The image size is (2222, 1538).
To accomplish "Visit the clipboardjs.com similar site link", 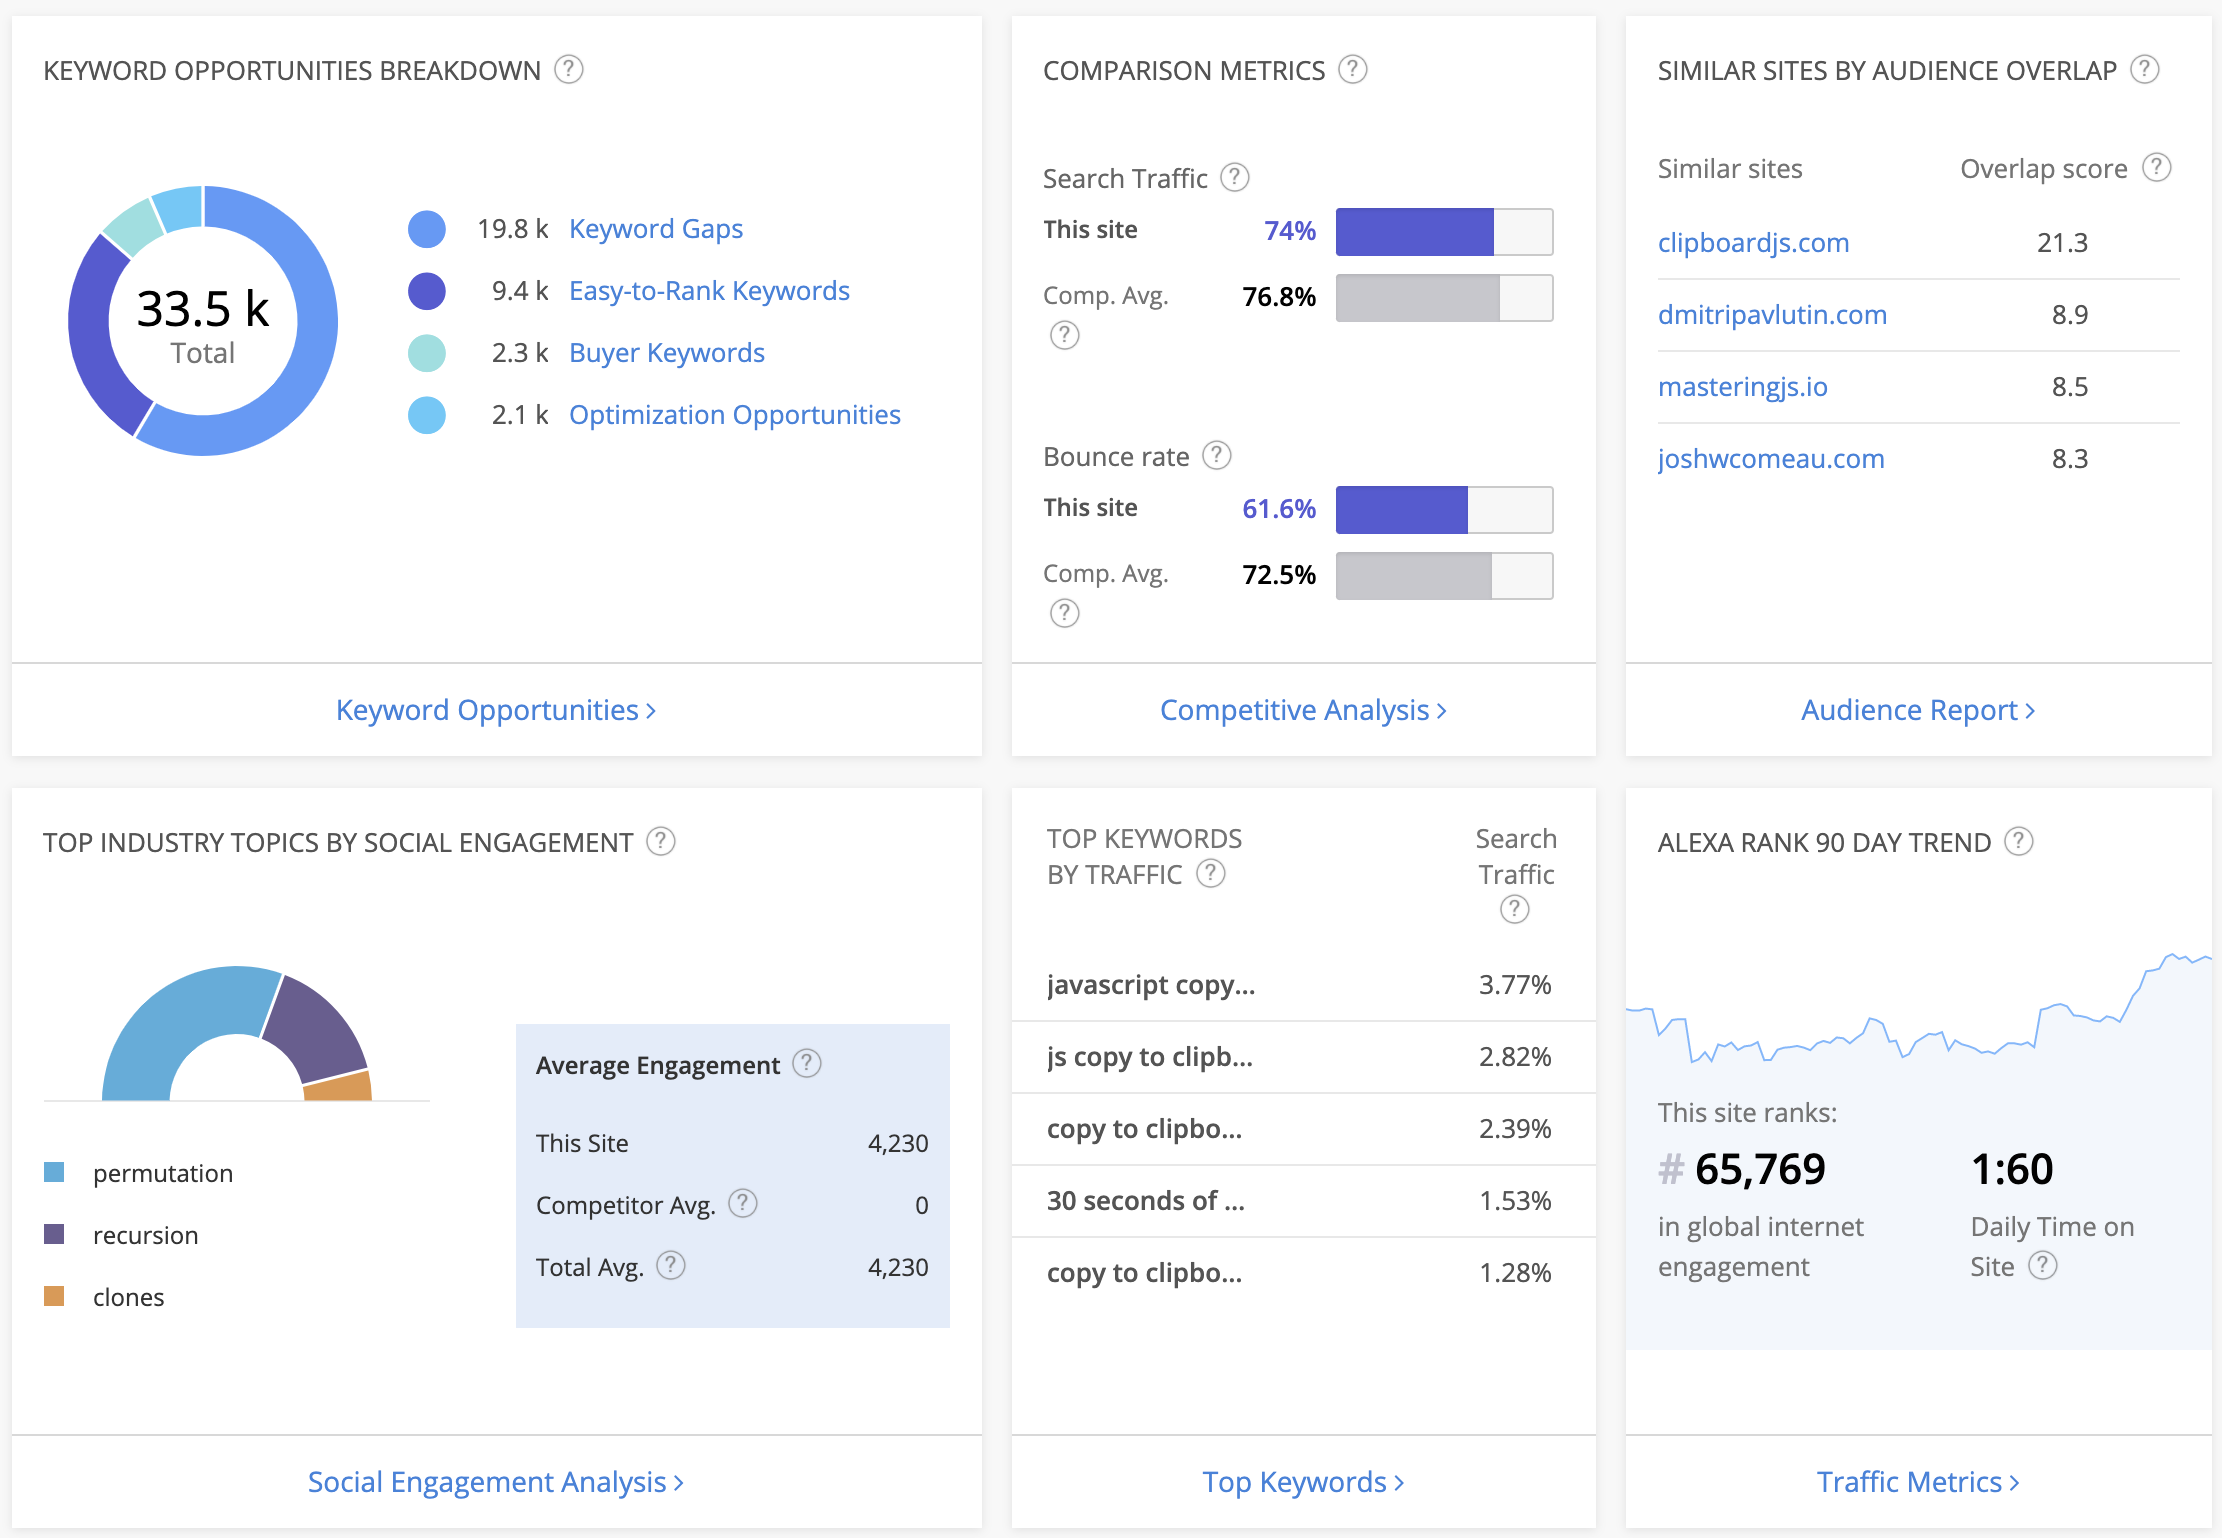I will point(1752,242).
